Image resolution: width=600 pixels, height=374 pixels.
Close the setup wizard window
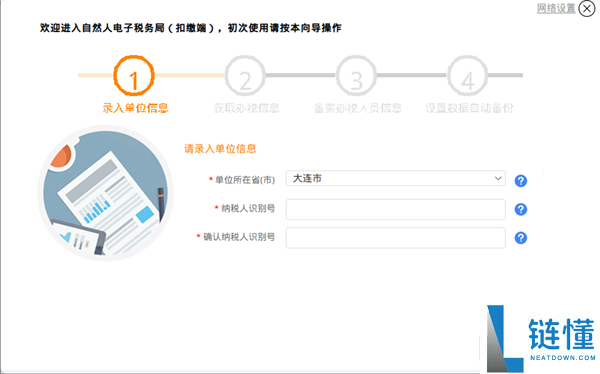(587, 8)
